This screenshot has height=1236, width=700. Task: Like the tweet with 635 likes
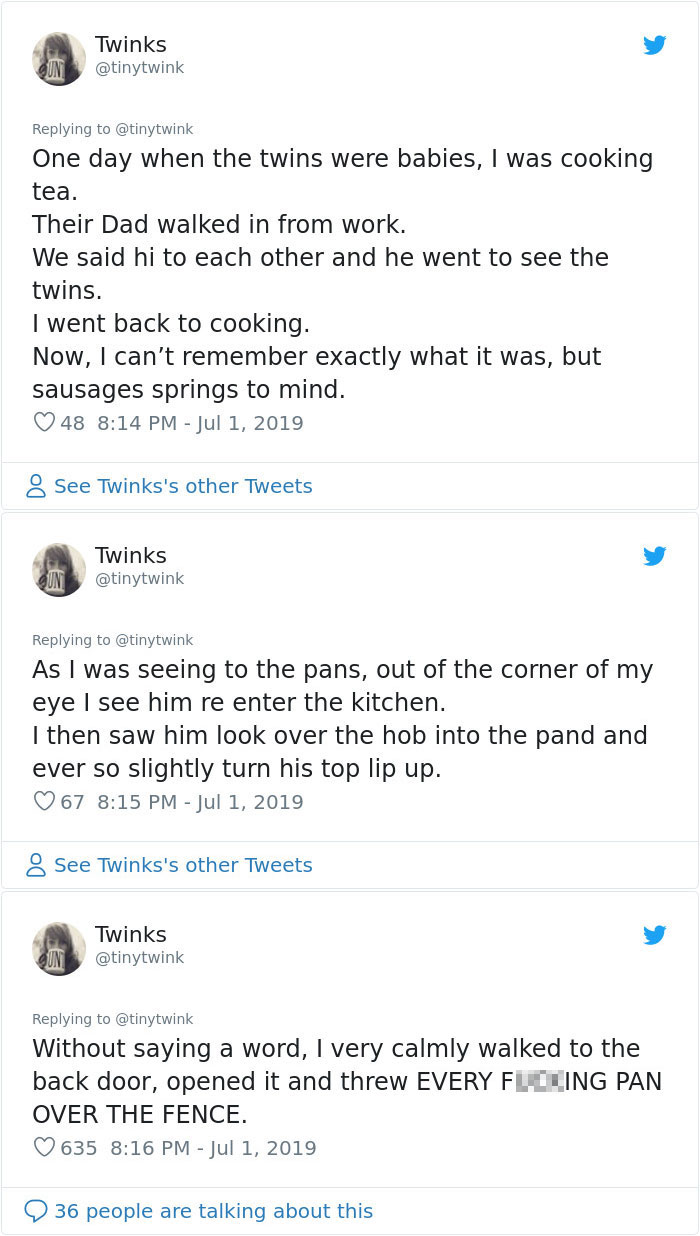(x=44, y=1148)
